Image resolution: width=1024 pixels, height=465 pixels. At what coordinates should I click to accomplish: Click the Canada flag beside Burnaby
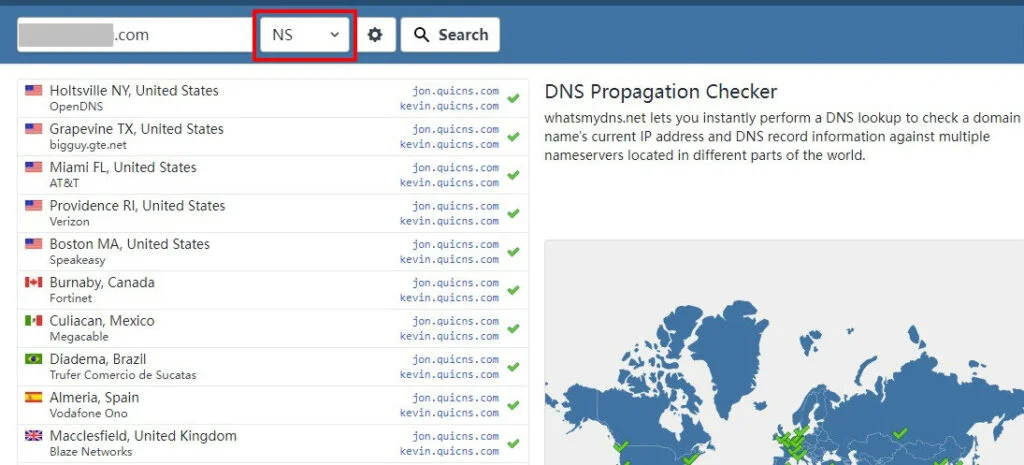[x=33, y=283]
